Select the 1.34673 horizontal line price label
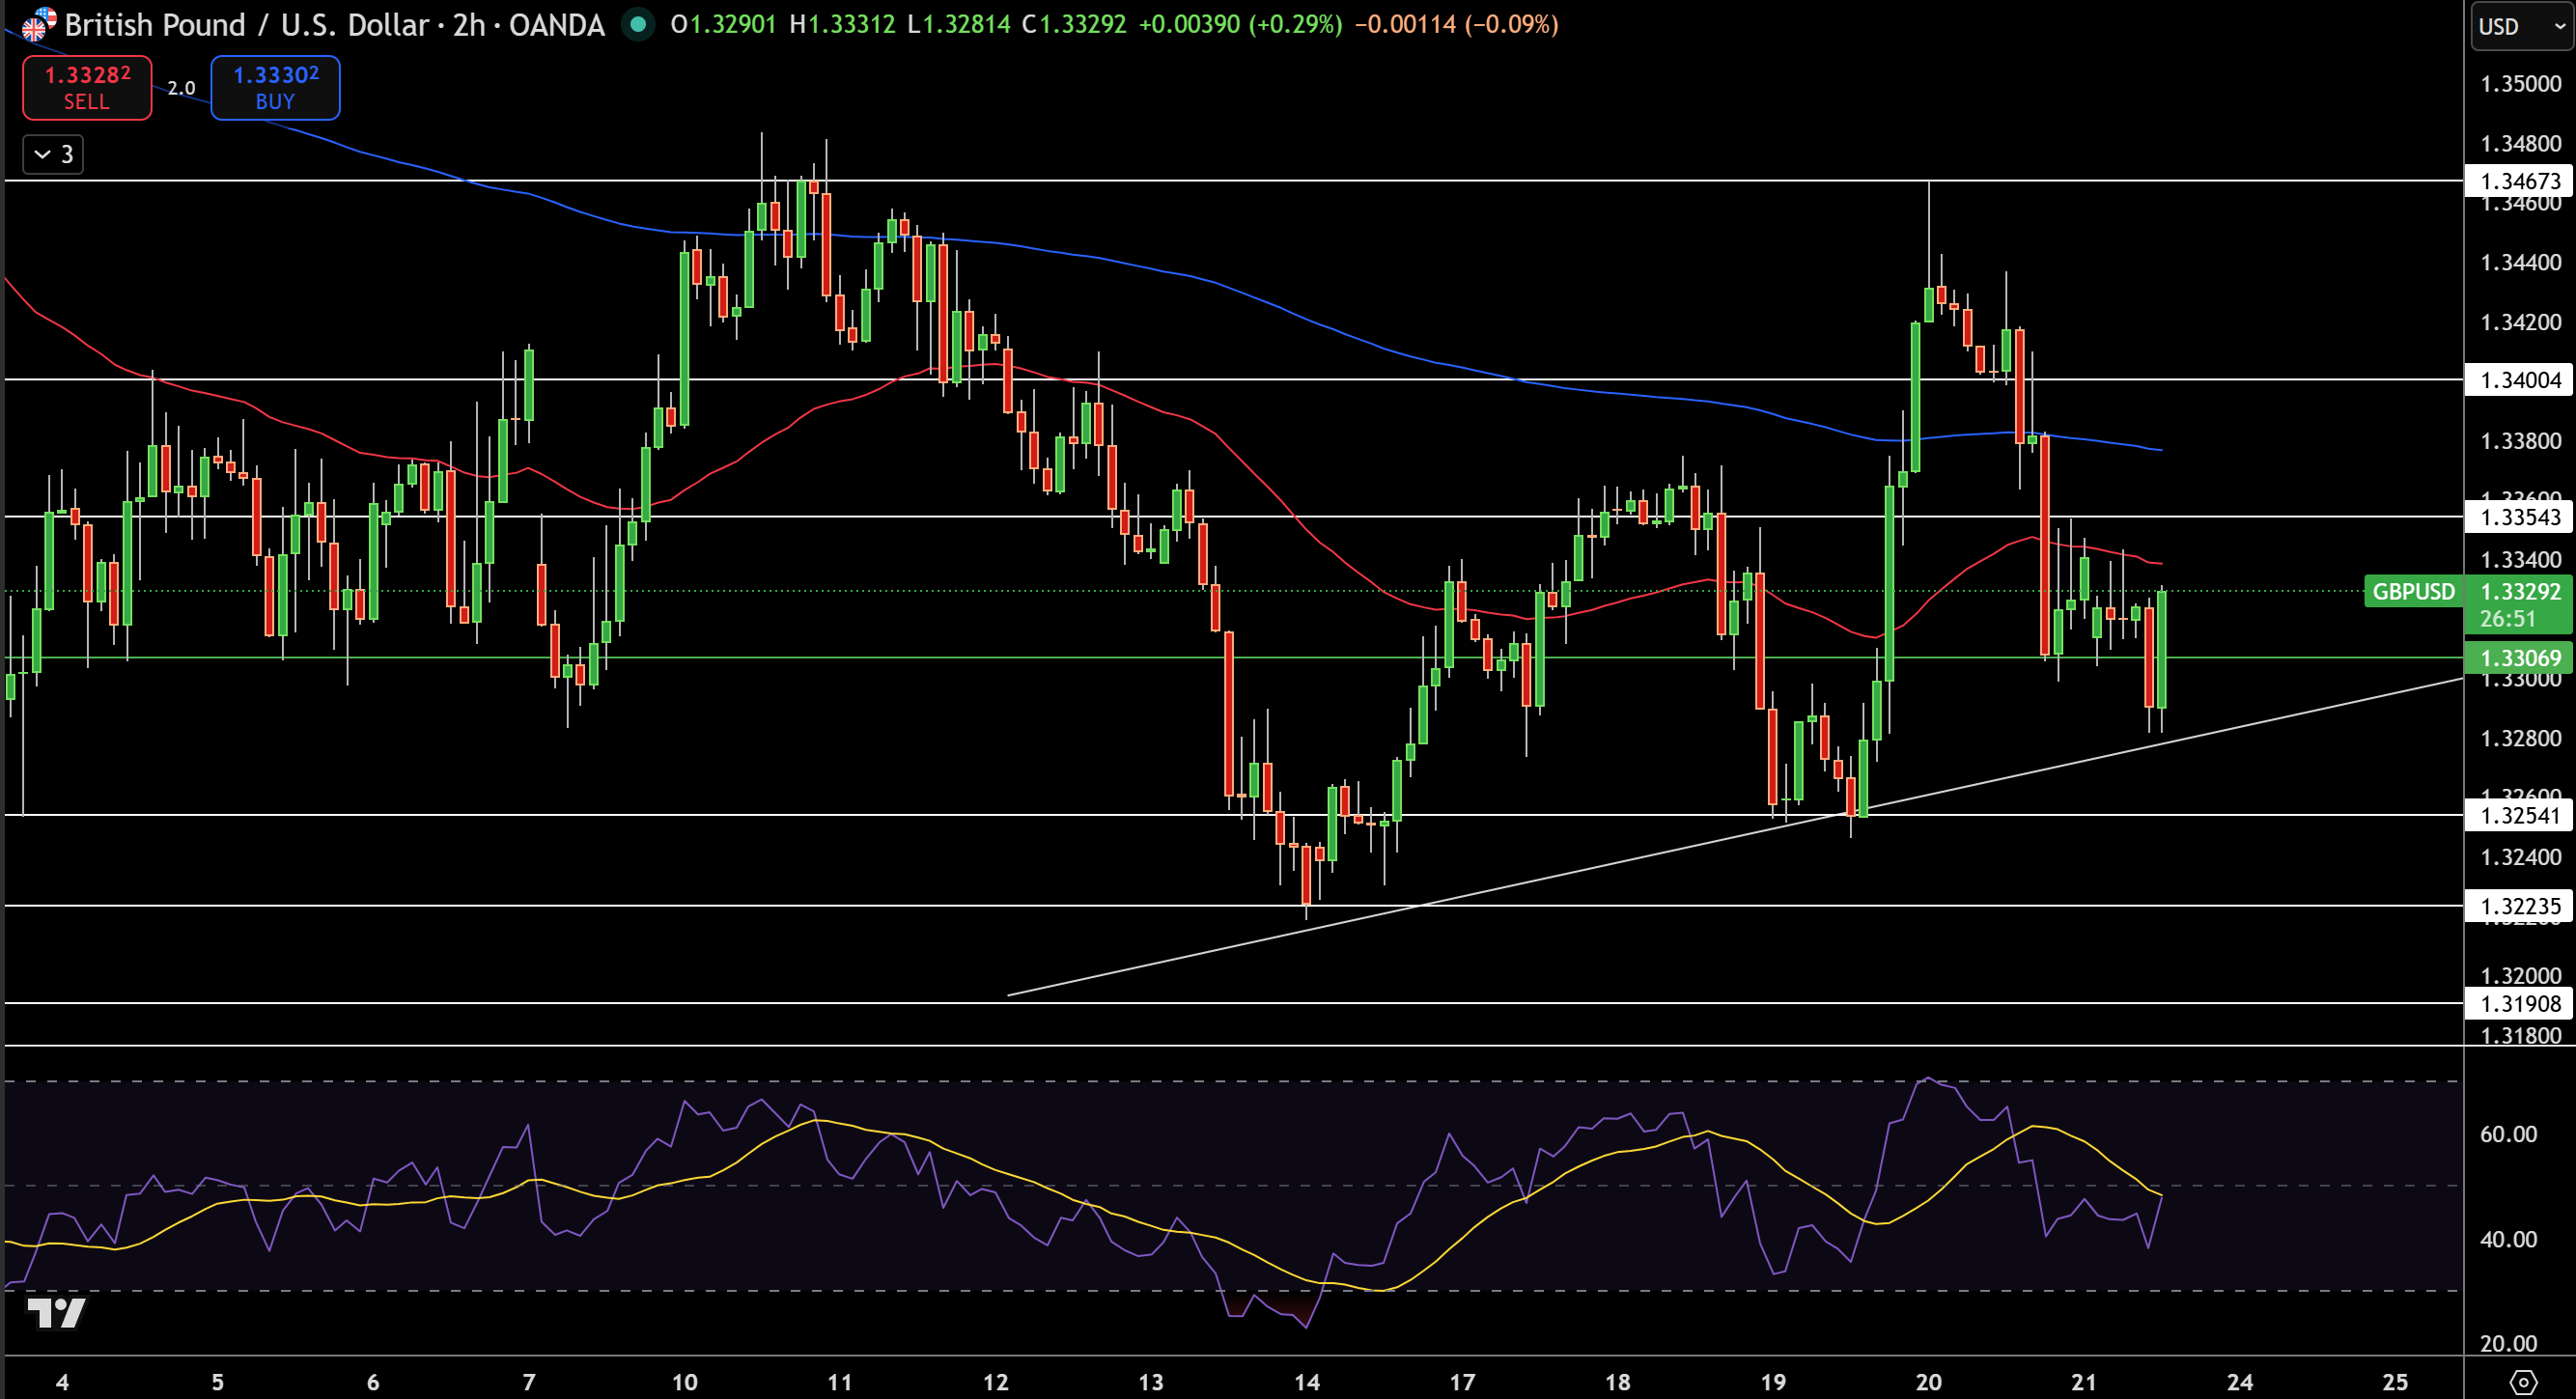 2520,181
